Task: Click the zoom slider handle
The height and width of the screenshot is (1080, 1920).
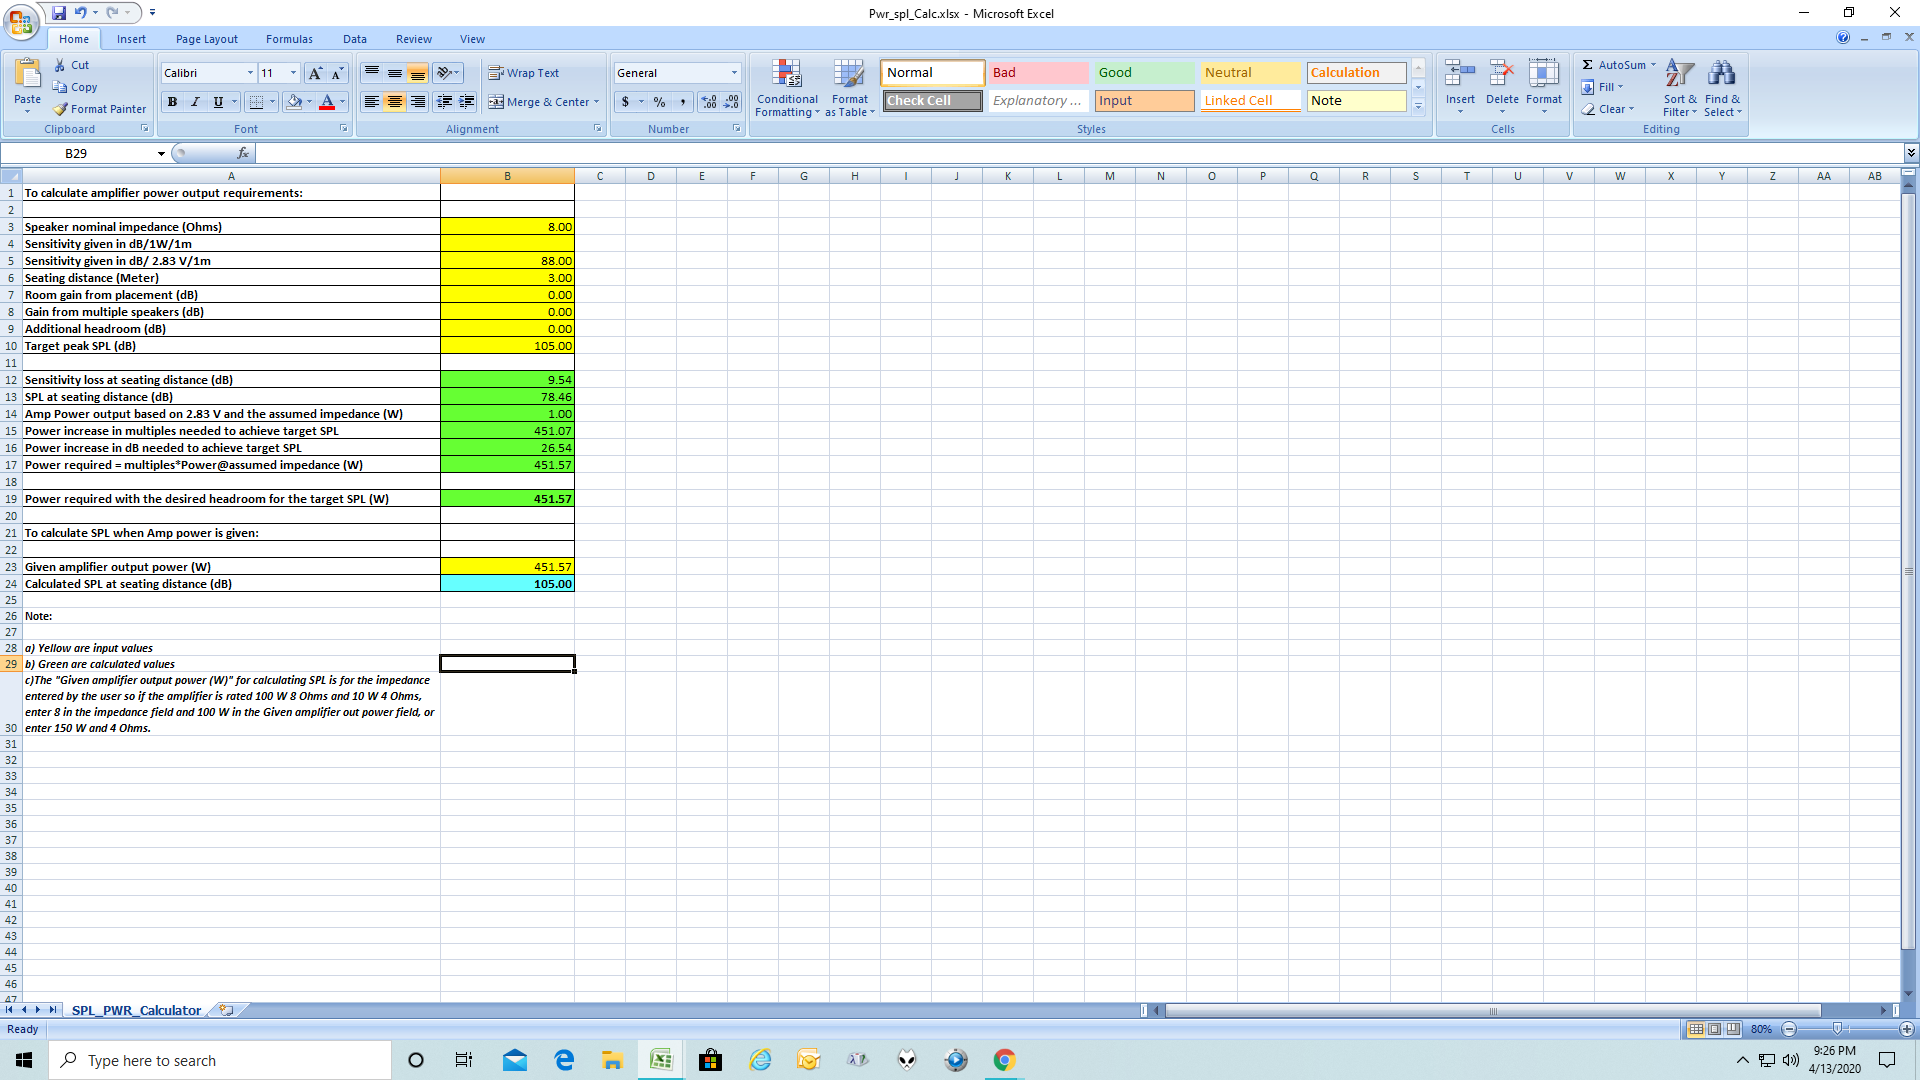Action: point(1837,1029)
